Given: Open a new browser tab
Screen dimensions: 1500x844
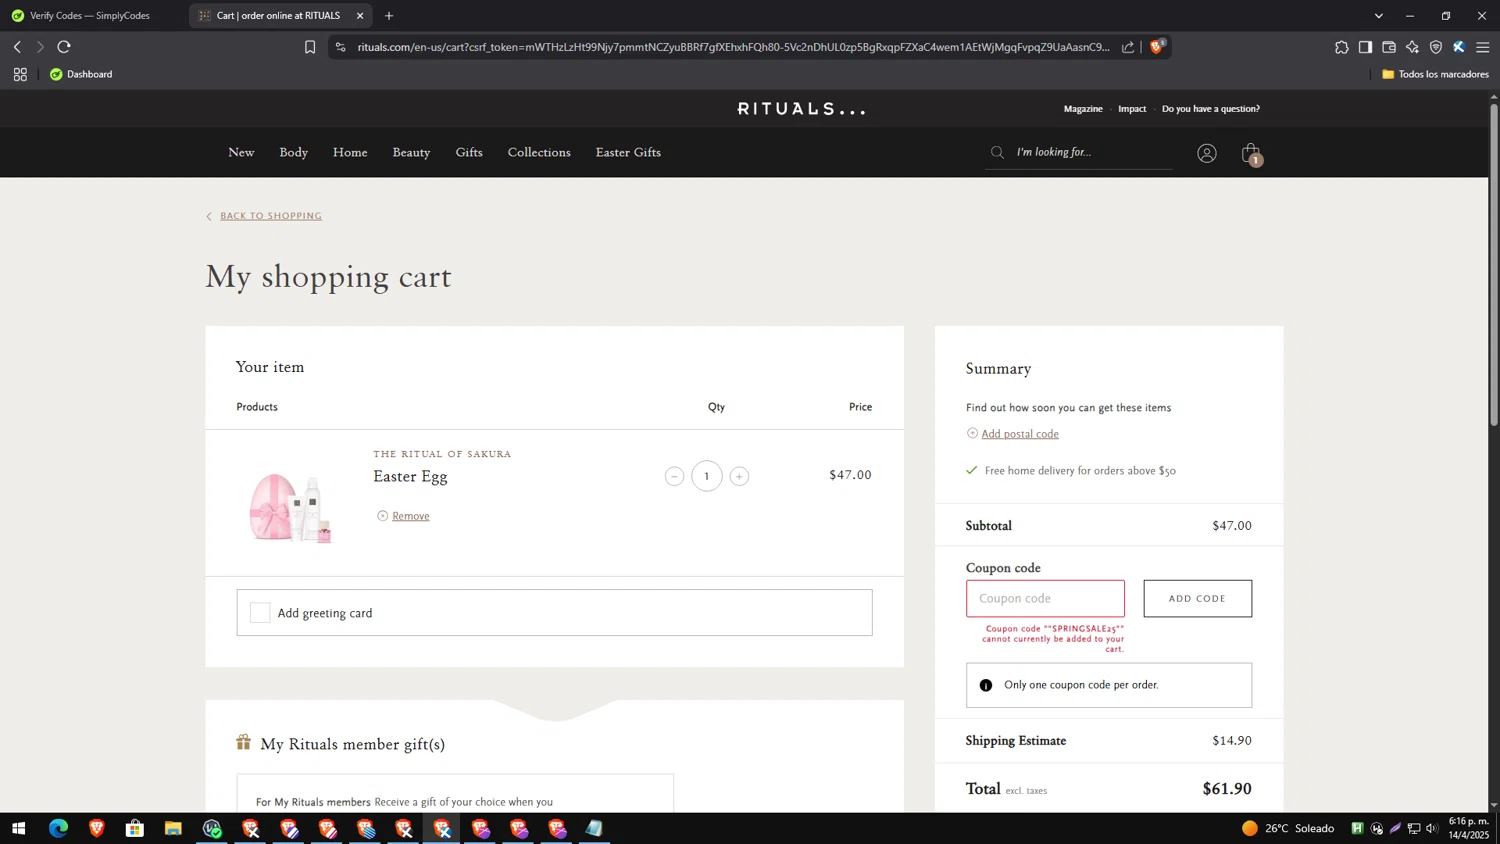Looking at the screenshot, I should point(389,16).
